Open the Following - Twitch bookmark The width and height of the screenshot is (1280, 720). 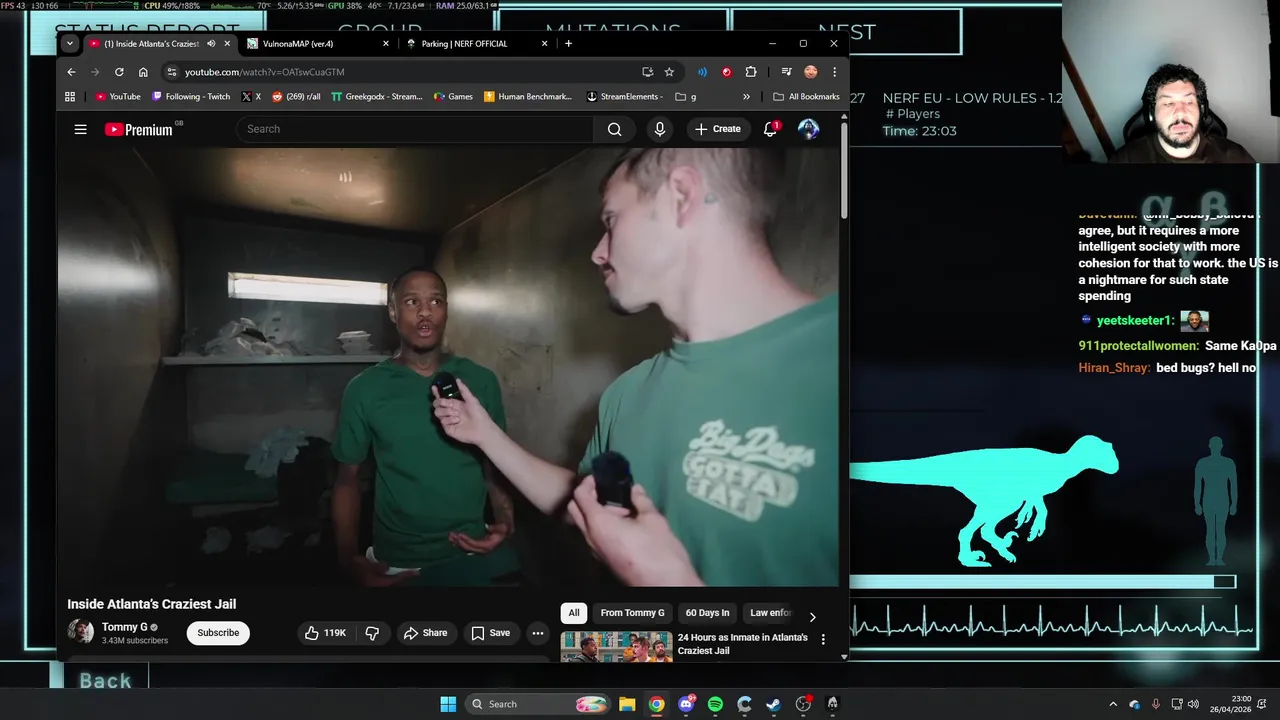(x=191, y=97)
